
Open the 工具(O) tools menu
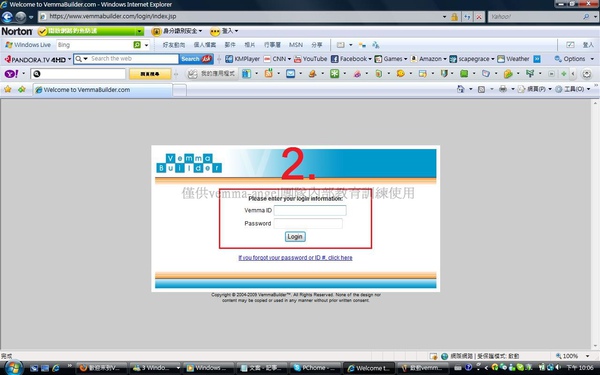573,89
